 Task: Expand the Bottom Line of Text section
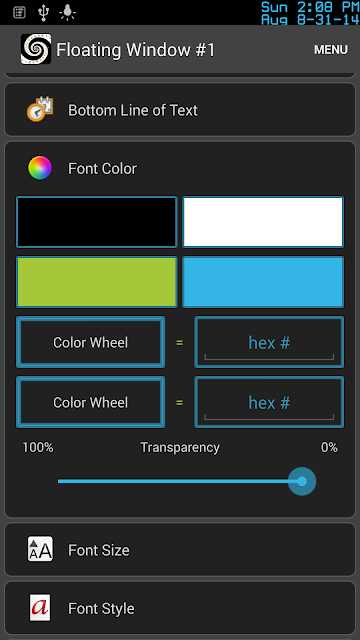[180, 109]
